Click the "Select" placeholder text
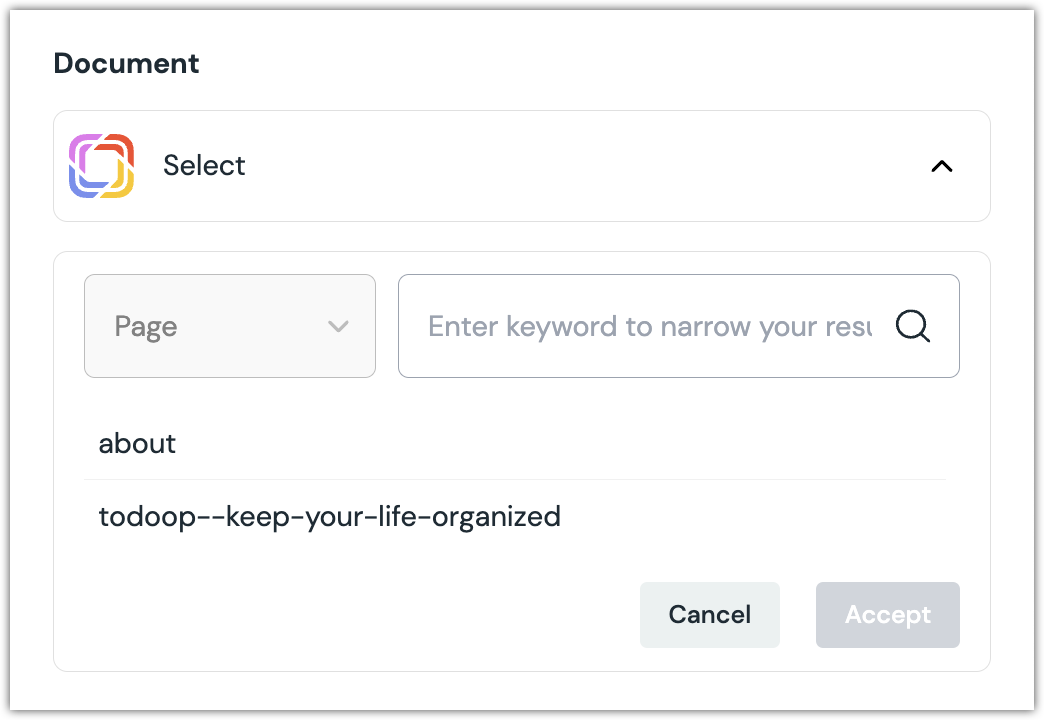The height and width of the screenshot is (720, 1044). coord(204,166)
